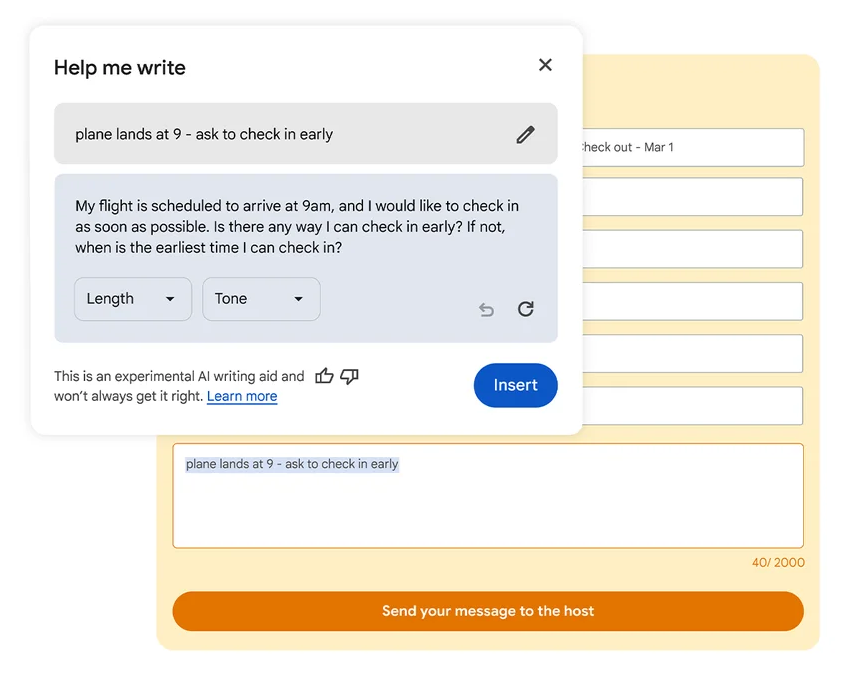Edit the prompt with pencil icon
The image size is (847, 673).
[x=525, y=134]
